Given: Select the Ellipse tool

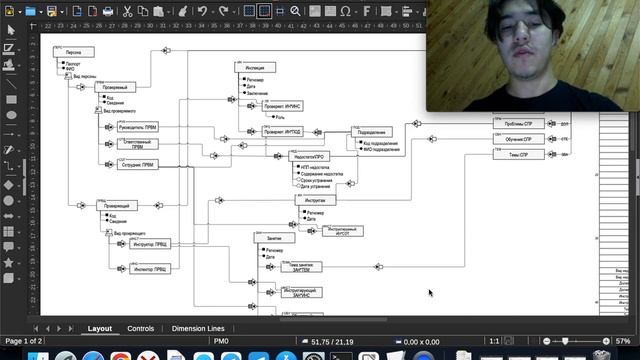Looking at the screenshot, I should point(11,115).
